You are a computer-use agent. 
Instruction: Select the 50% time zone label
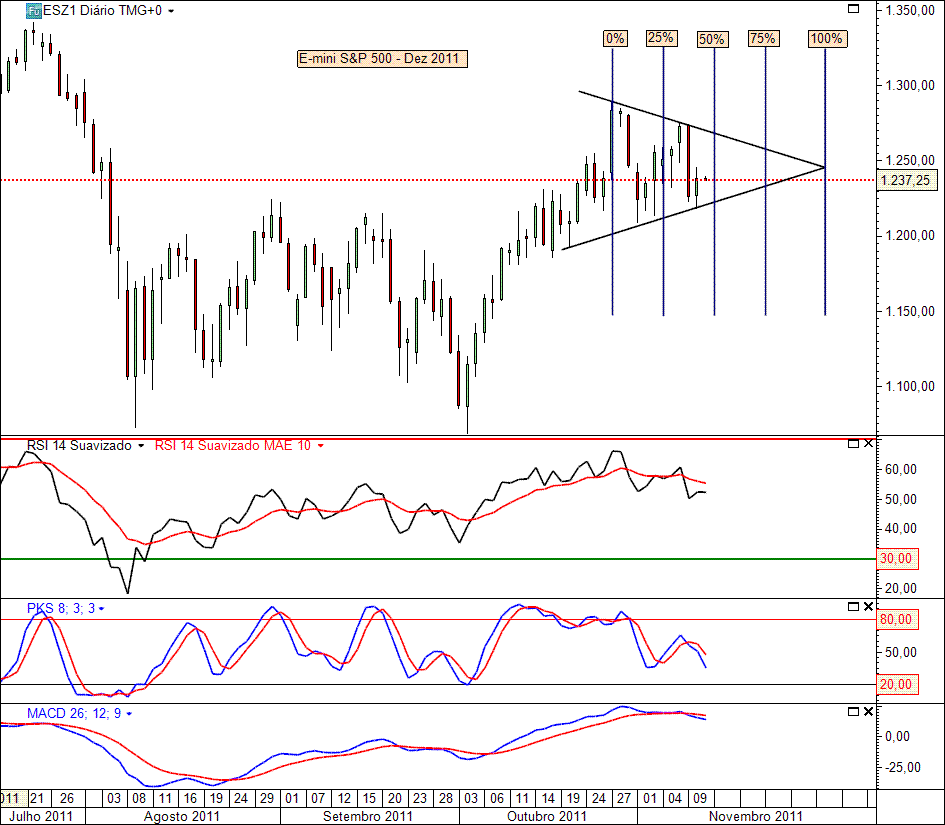(712, 40)
